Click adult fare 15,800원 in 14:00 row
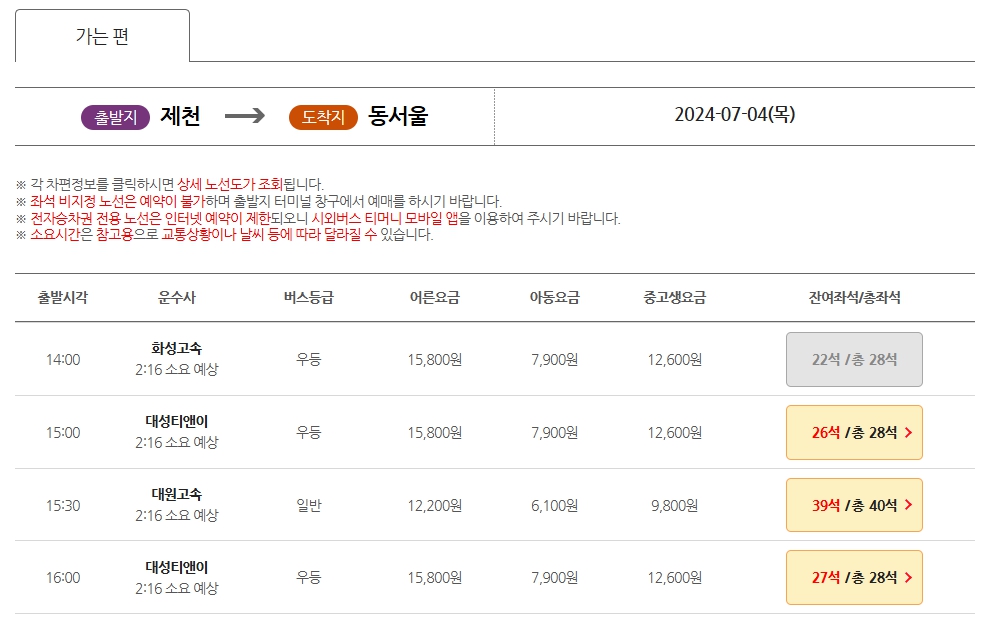Viewport: 989px width, 617px height. coord(435,360)
